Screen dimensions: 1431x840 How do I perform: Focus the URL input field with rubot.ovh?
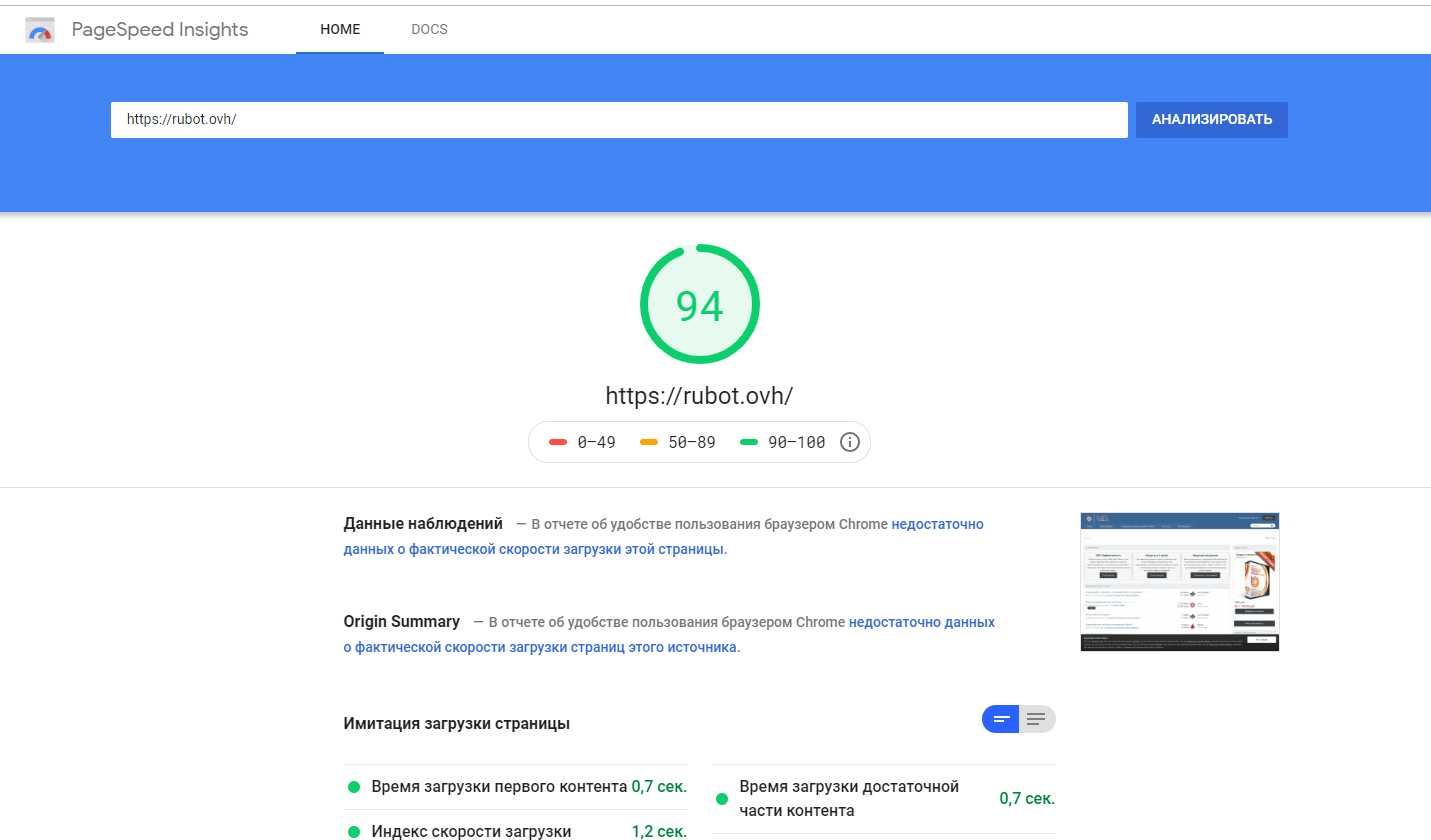pos(618,120)
